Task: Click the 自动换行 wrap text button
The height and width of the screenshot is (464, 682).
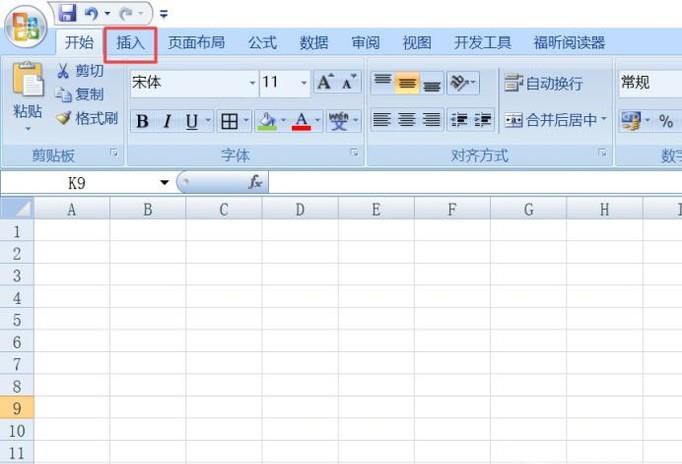Action: pyautogui.click(x=543, y=83)
